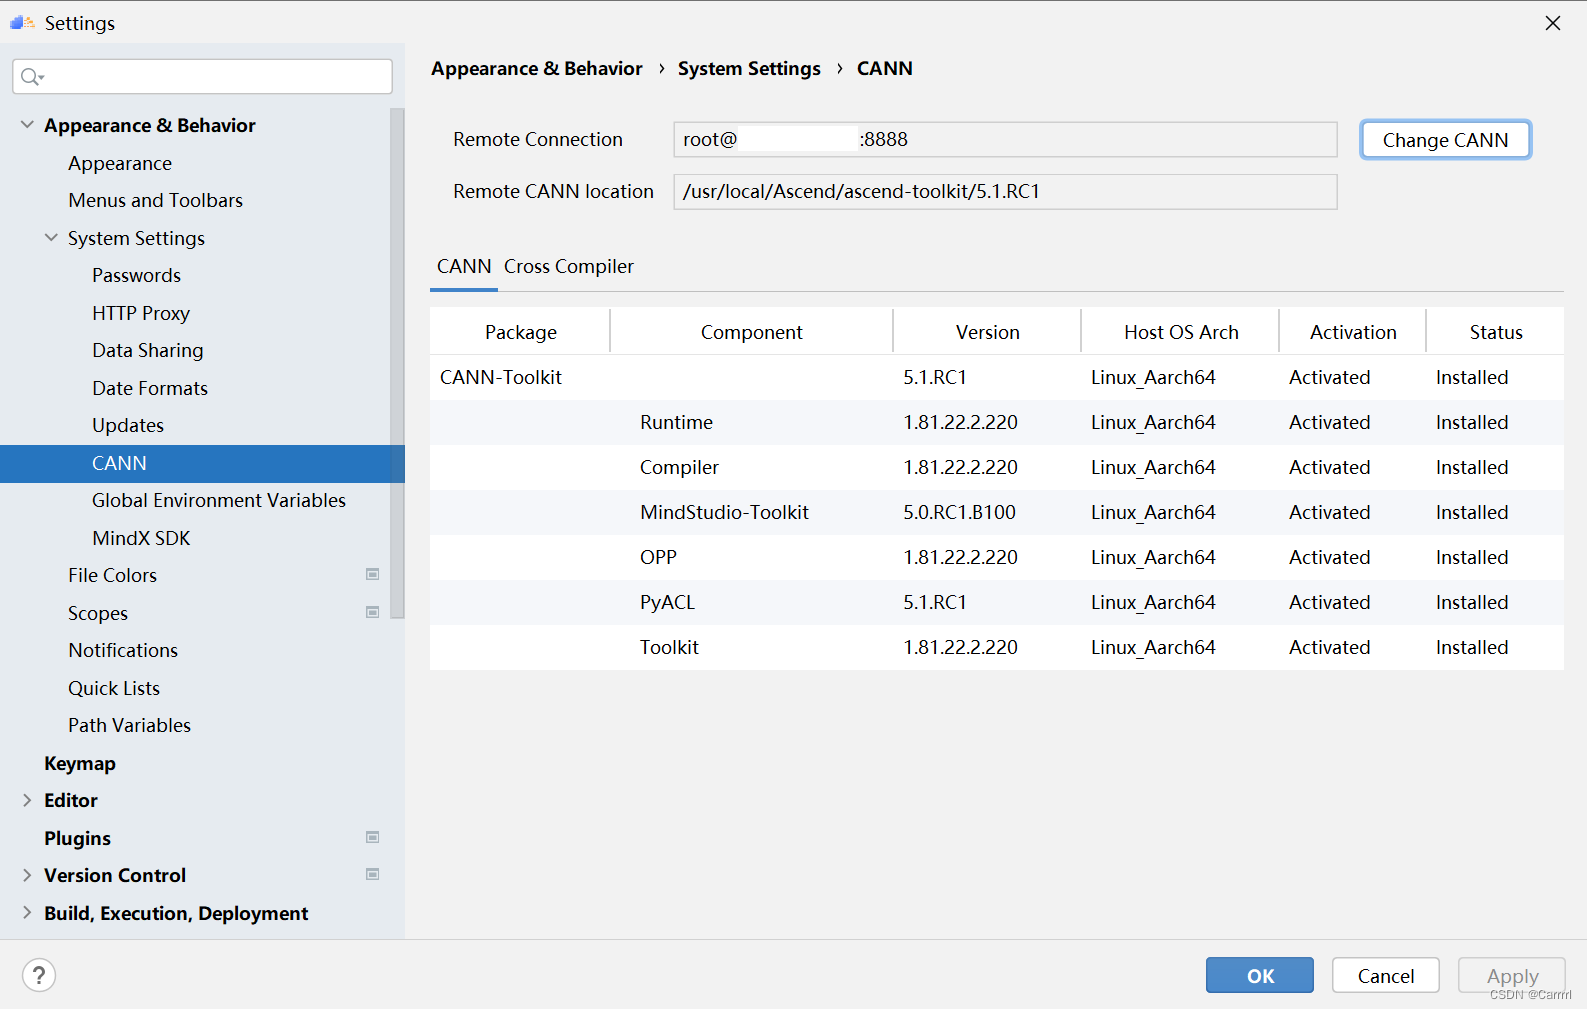The image size is (1587, 1009).
Task: Close the Settings dialog window
Action: pos(1552,22)
